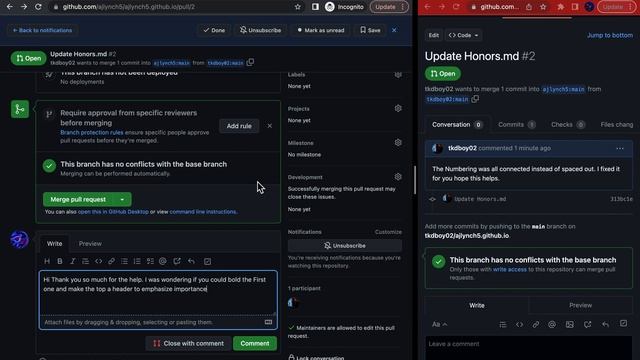This screenshot has height=360, width=640.
Task: Insert saved reply arrow in right window editor
Action: pyautogui.click(x=606, y=324)
